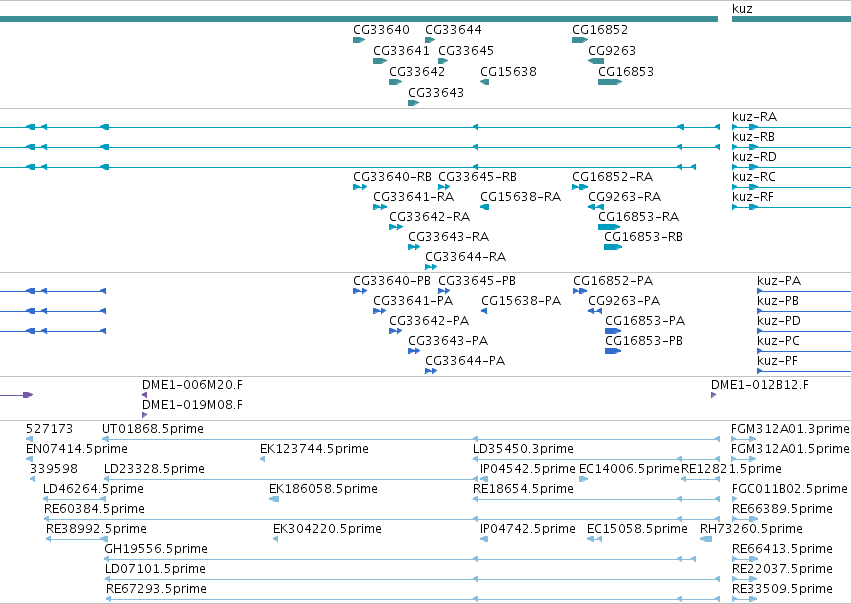Viewport: 851px width, 604px height.
Task: Click the CG33644-RA transcript arrows
Action: coord(431,267)
